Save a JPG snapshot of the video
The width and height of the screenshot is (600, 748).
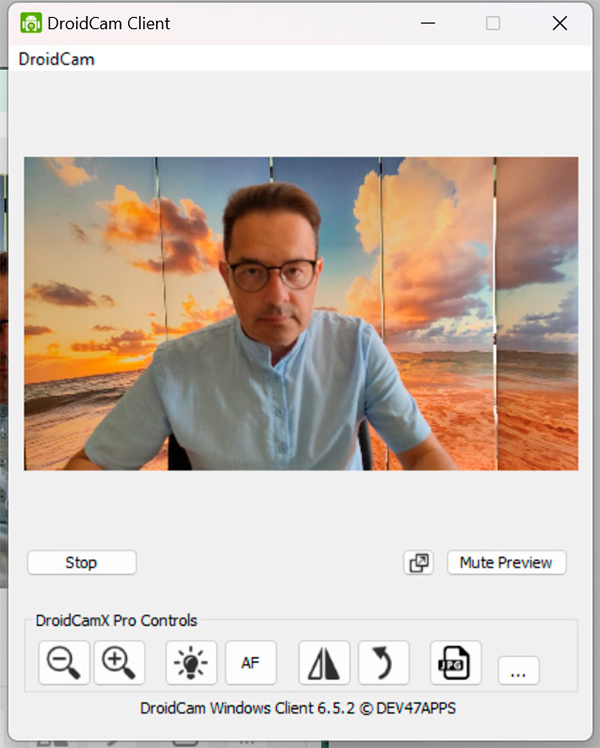click(456, 663)
